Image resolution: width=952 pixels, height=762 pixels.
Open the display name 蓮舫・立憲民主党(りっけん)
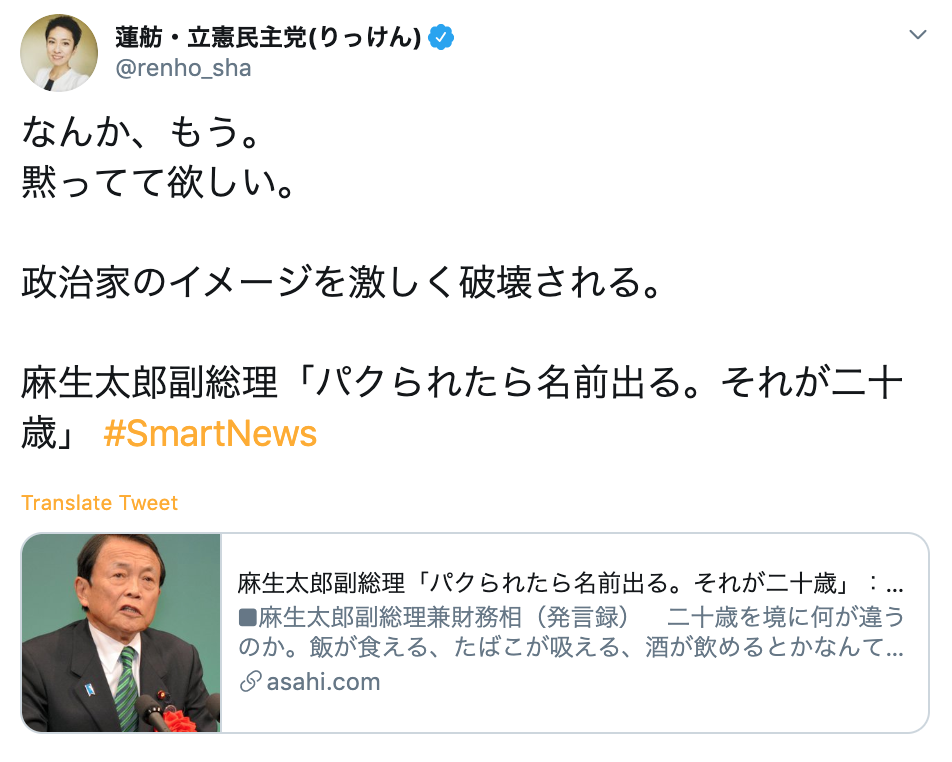pyautogui.click(x=268, y=38)
